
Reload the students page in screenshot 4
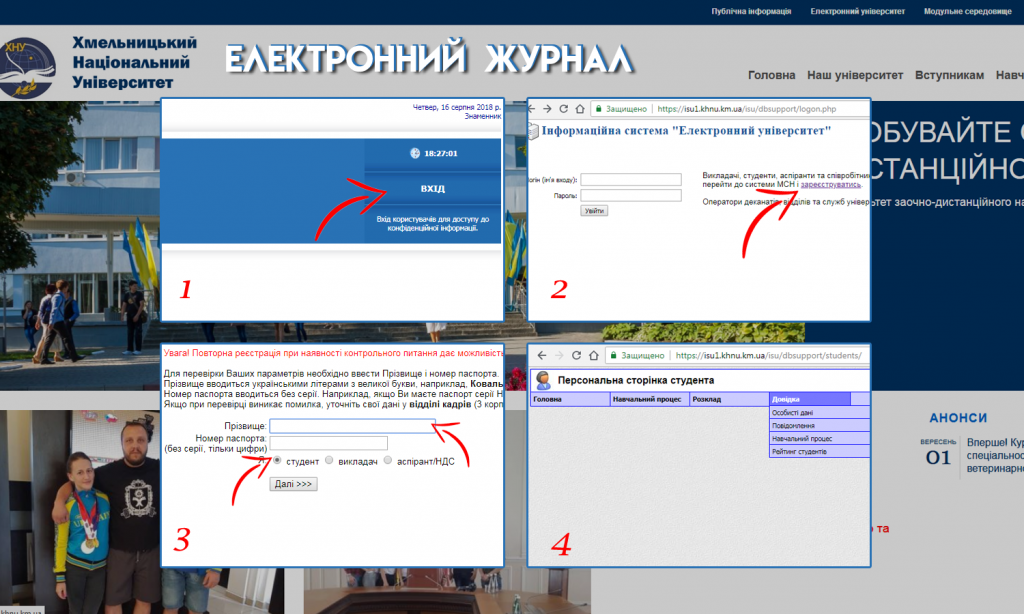(576, 355)
